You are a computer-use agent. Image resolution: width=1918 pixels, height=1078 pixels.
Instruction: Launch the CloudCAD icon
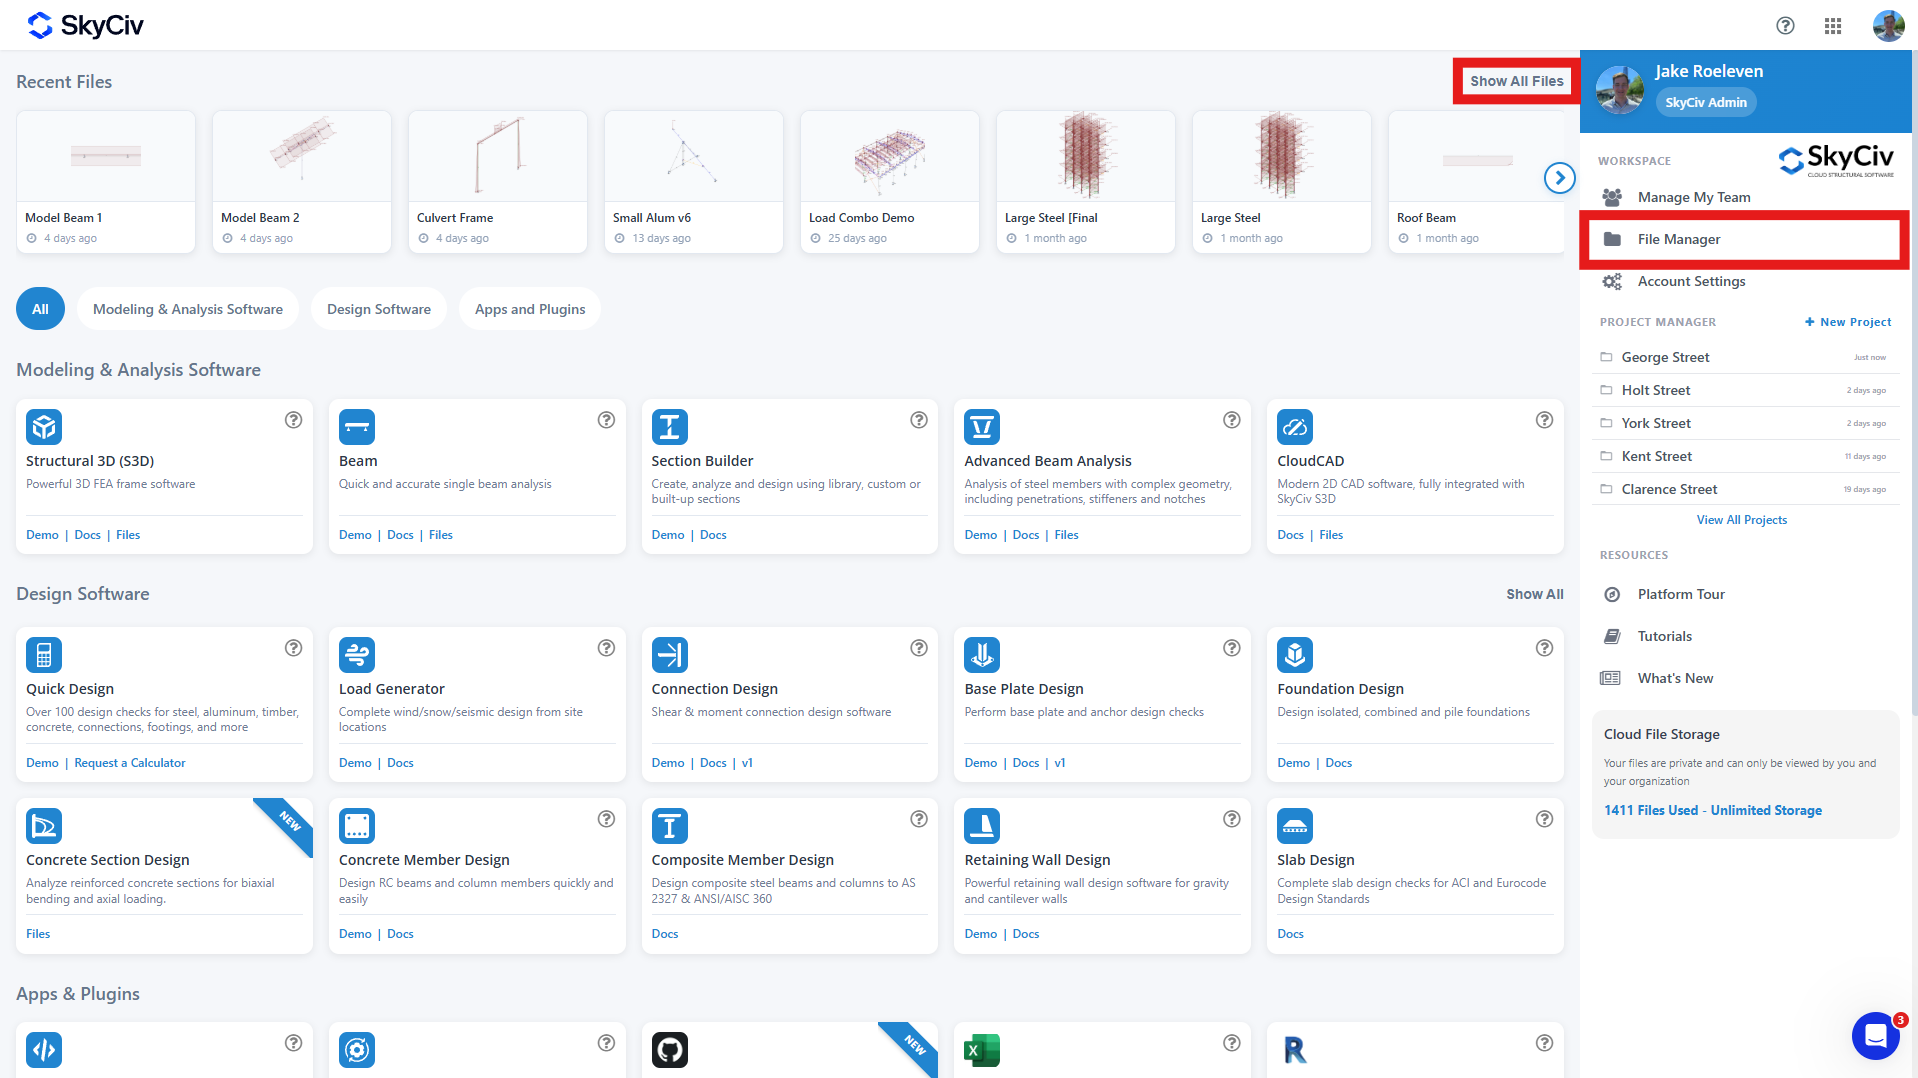point(1295,427)
